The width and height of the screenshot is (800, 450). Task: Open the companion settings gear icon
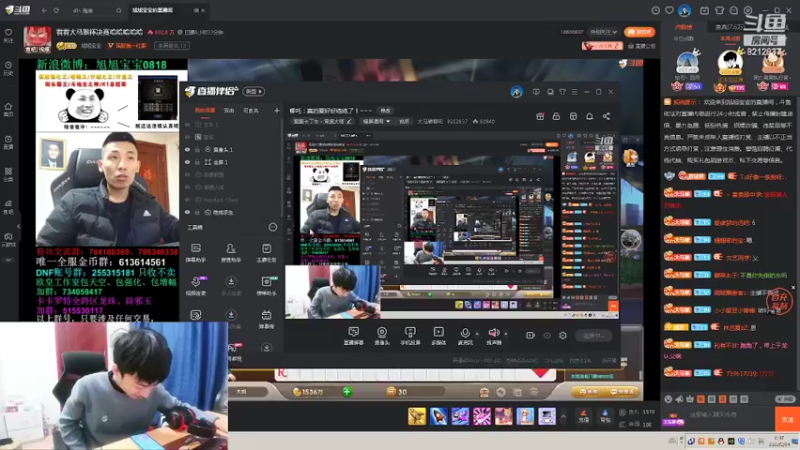pos(562,335)
